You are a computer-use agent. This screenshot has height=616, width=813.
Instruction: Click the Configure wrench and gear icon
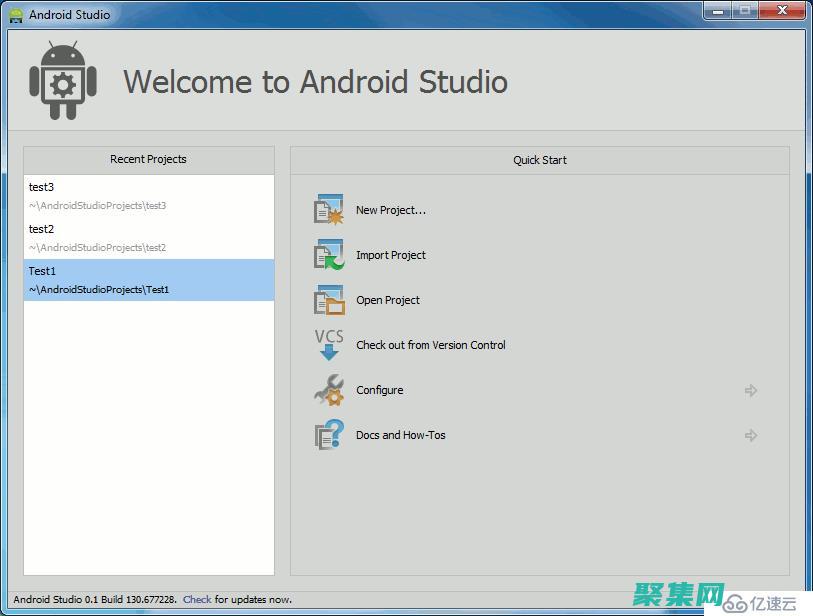click(x=329, y=390)
